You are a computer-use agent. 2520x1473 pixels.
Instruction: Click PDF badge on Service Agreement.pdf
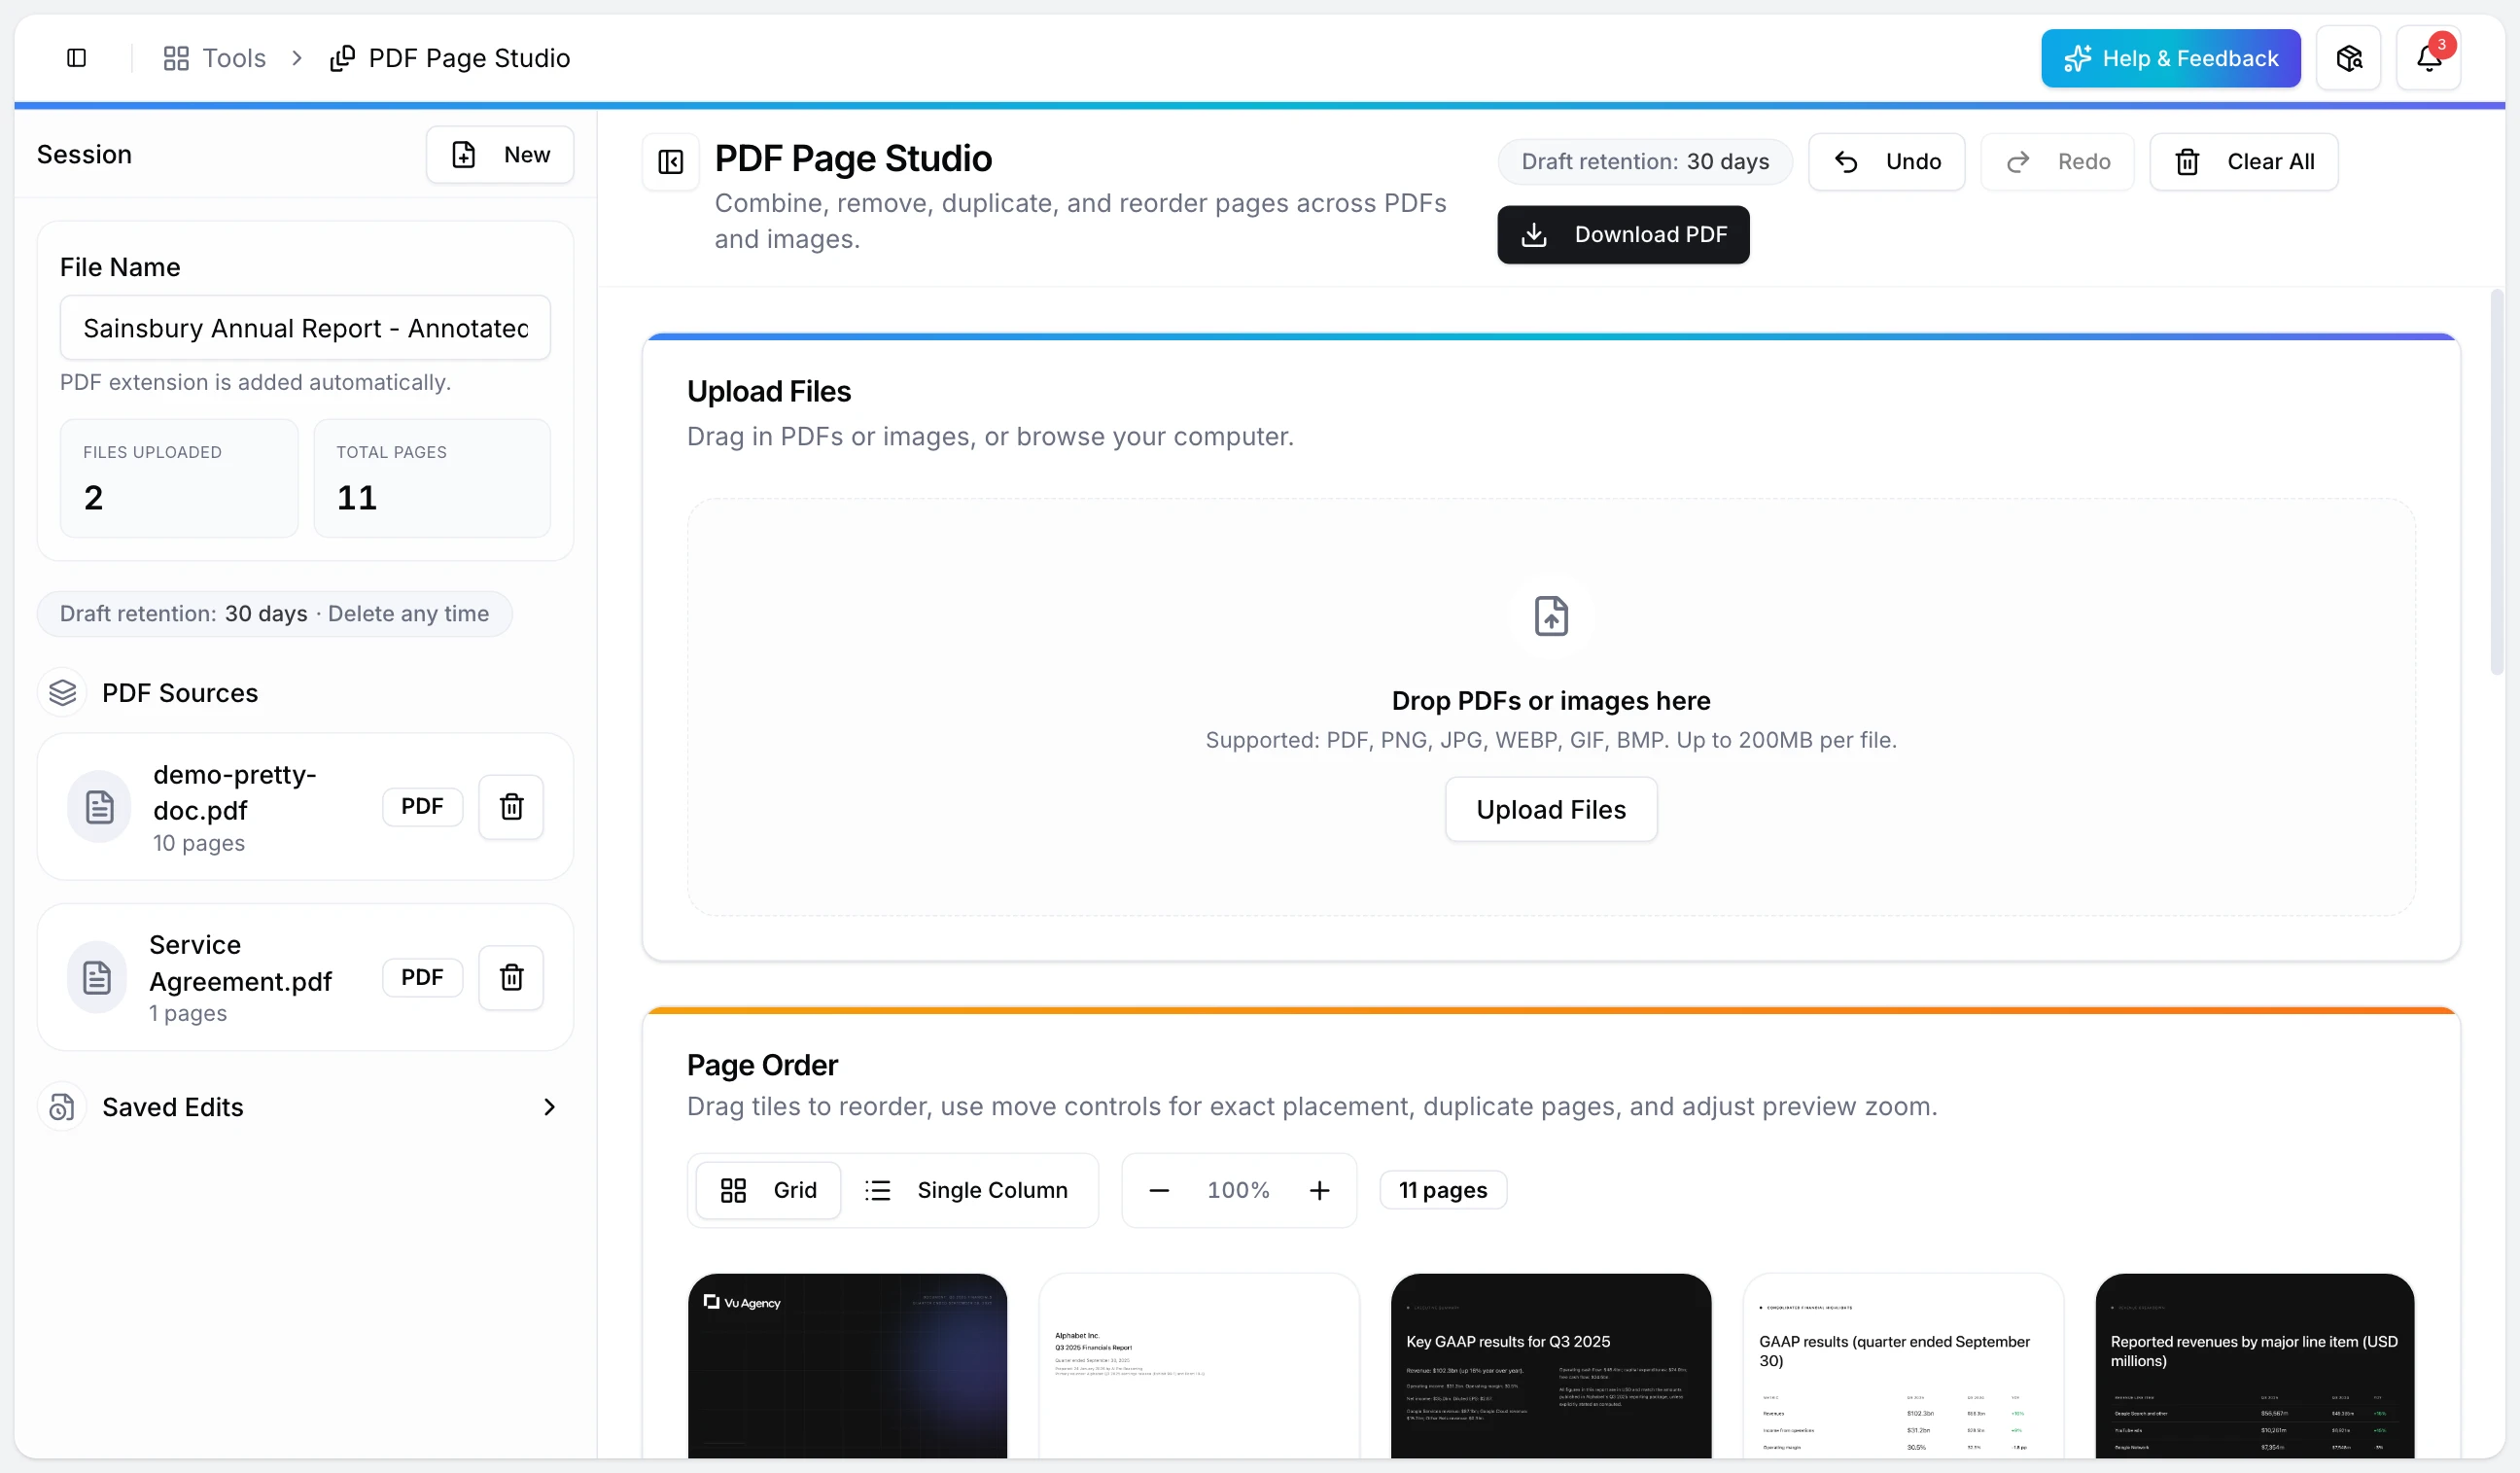422,978
